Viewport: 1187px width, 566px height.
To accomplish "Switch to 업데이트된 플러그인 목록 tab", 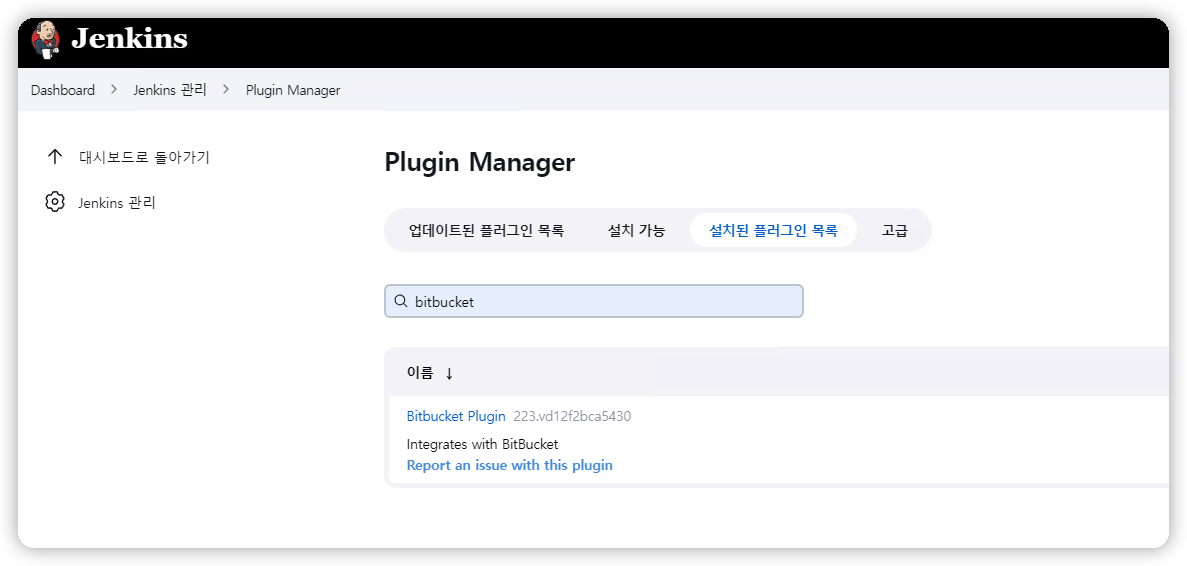I will tap(486, 231).
